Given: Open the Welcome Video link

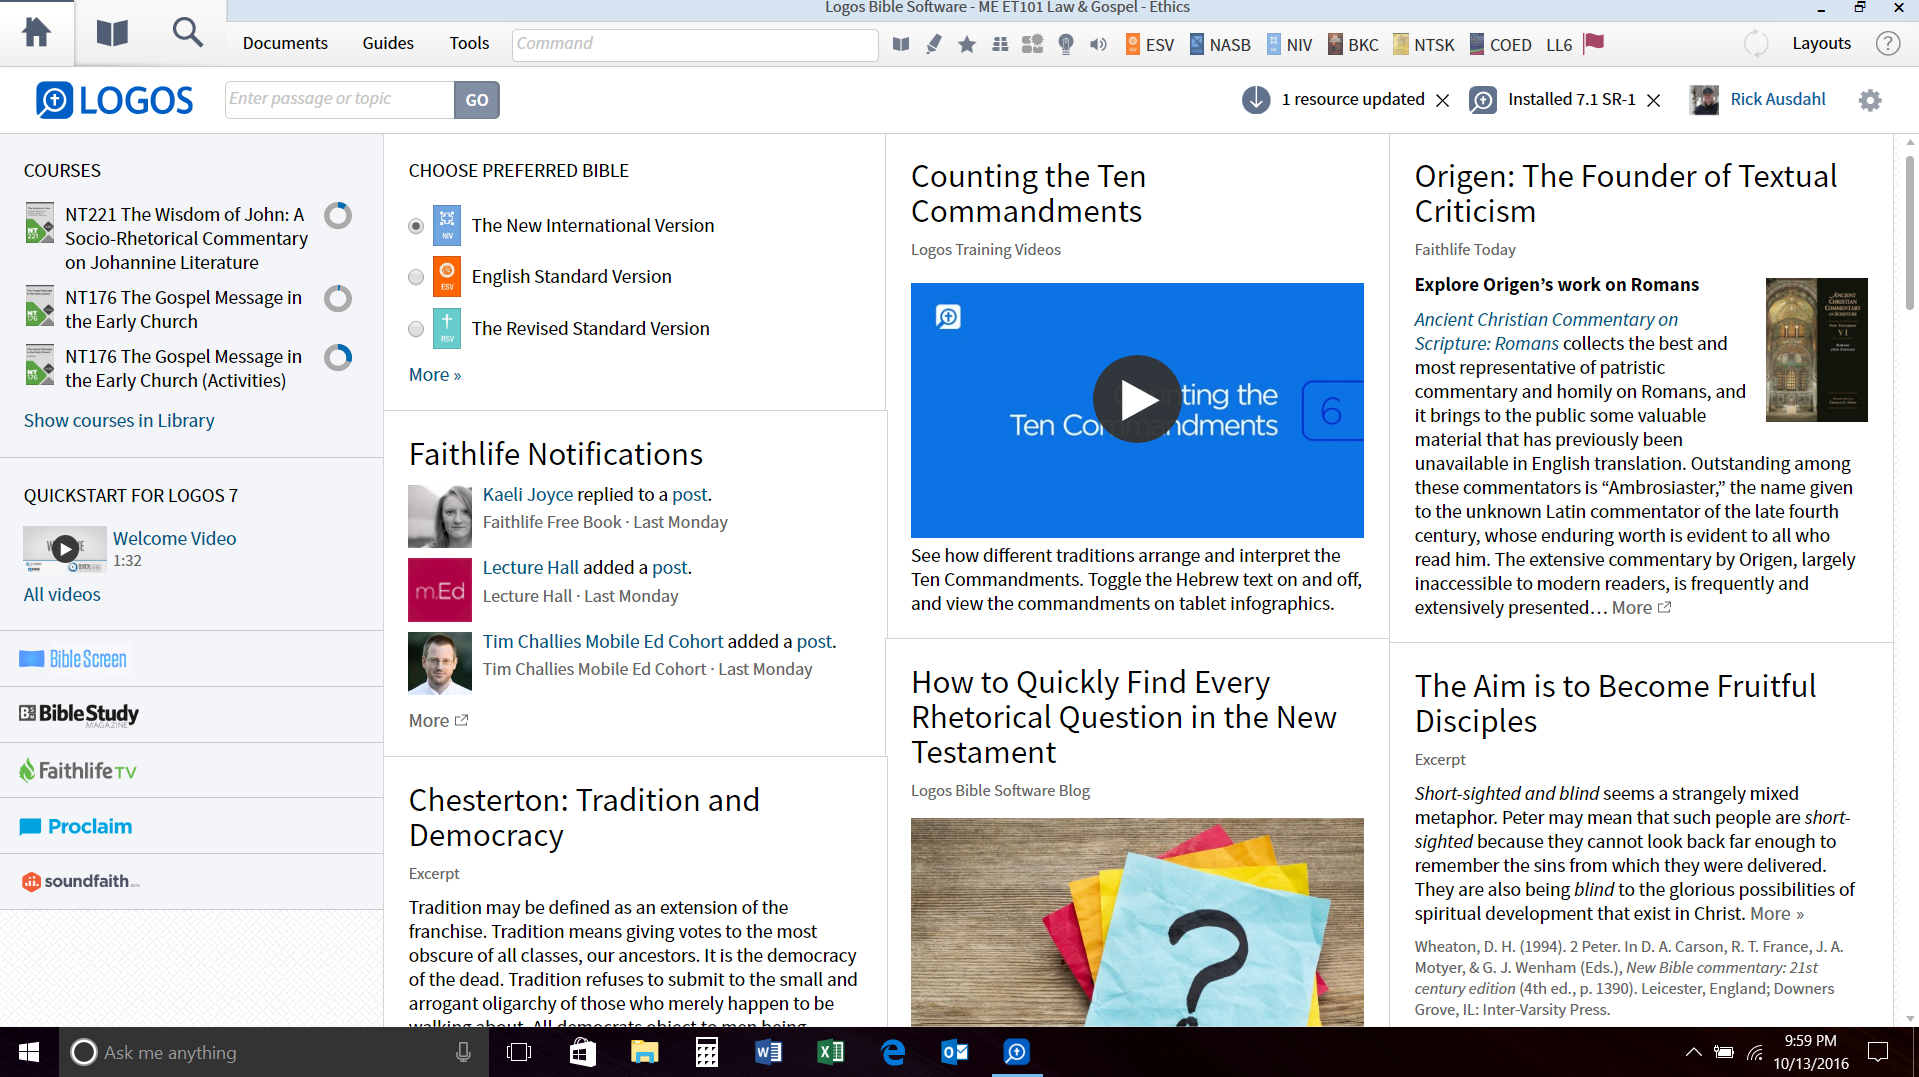Looking at the screenshot, I should coord(175,538).
